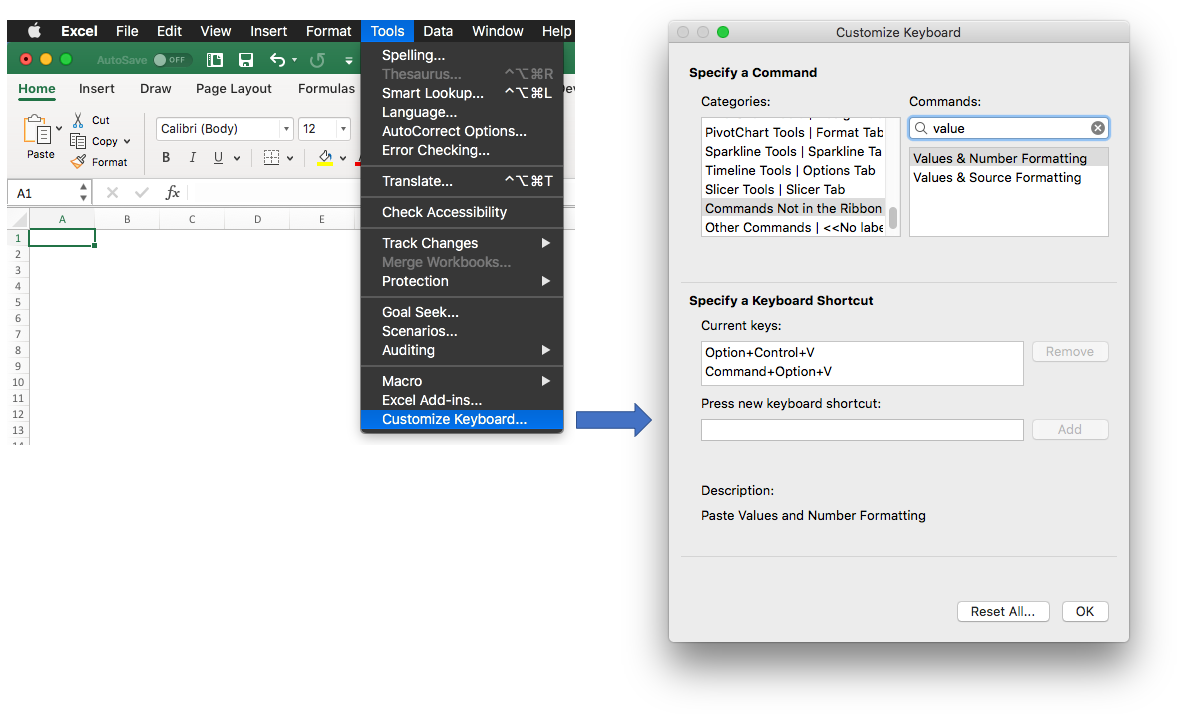
Task: Expand the Borders dropdown arrow
Action: [x=290, y=158]
